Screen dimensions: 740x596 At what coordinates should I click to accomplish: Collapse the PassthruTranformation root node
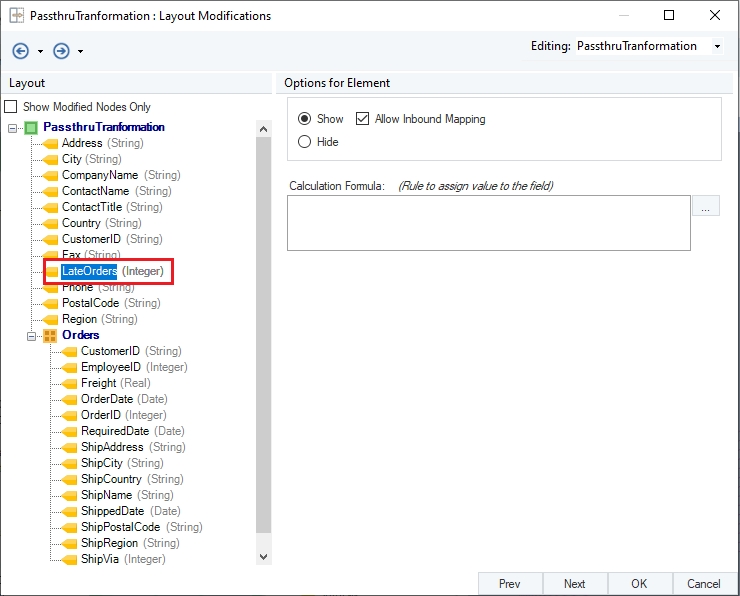[x=12, y=128]
